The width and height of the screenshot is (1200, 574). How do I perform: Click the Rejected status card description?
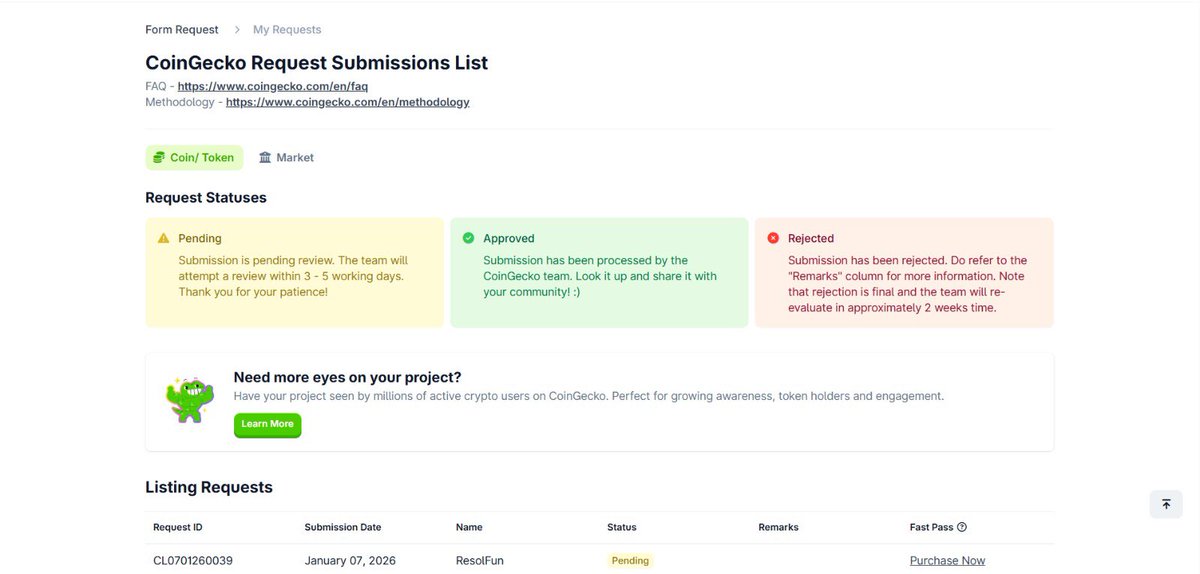[x=907, y=284]
